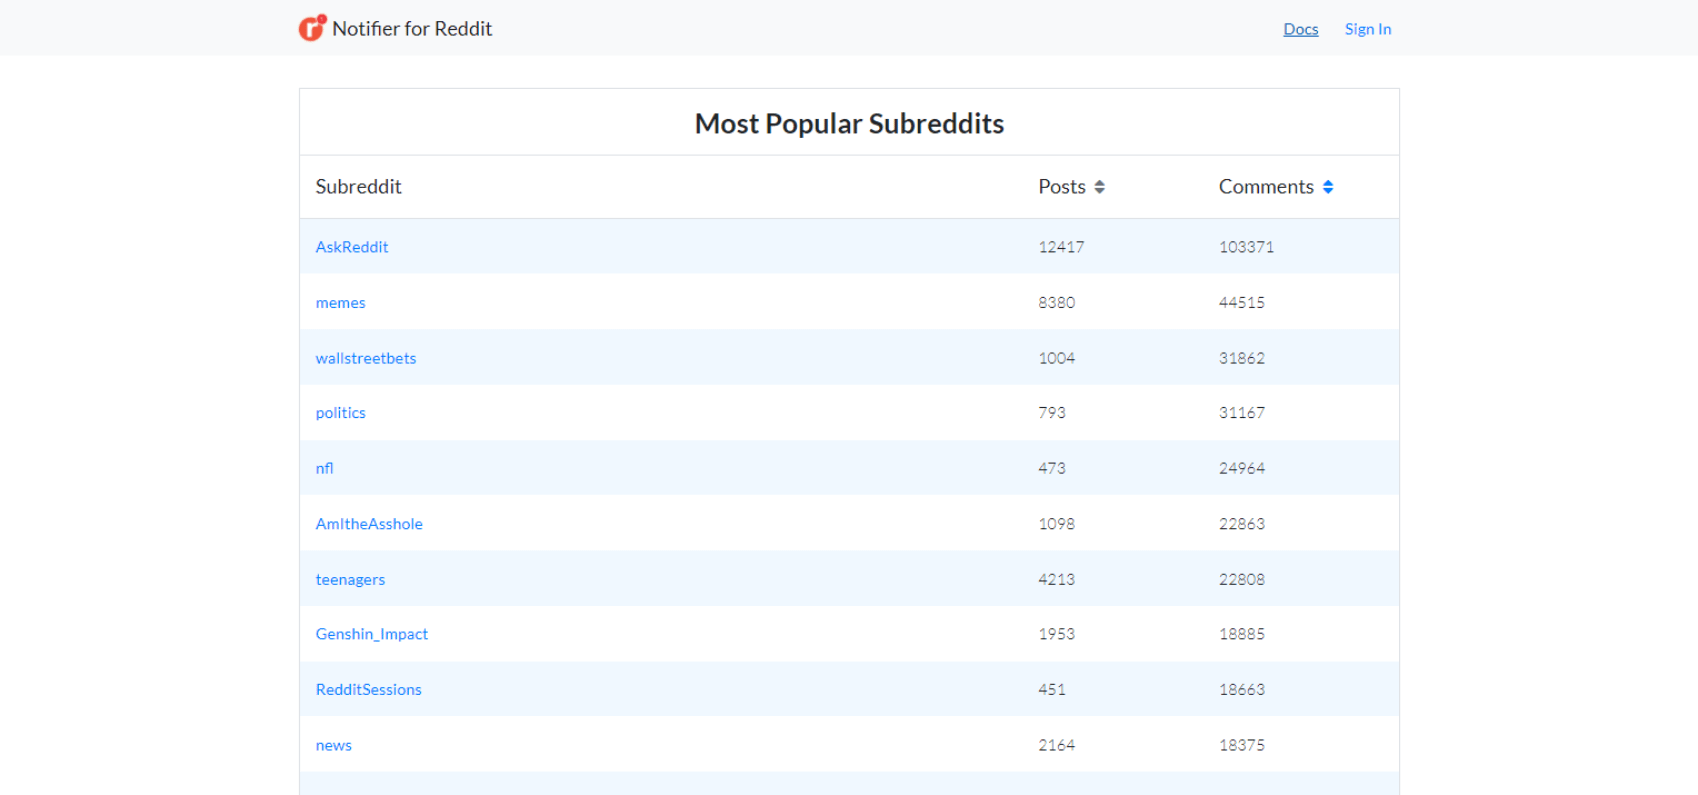The height and width of the screenshot is (795, 1698).
Task: Select the politics subreddit link
Action: click(340, 413)
